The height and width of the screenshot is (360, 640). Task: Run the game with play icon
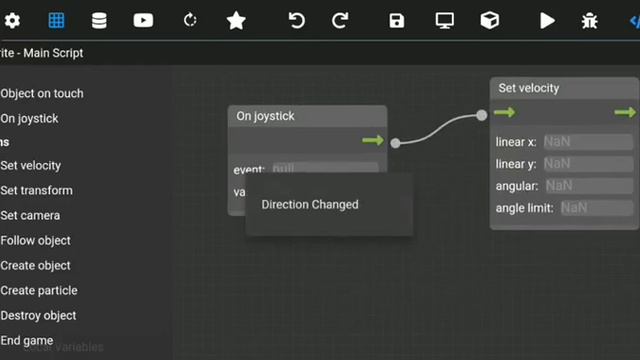[547, 20]
